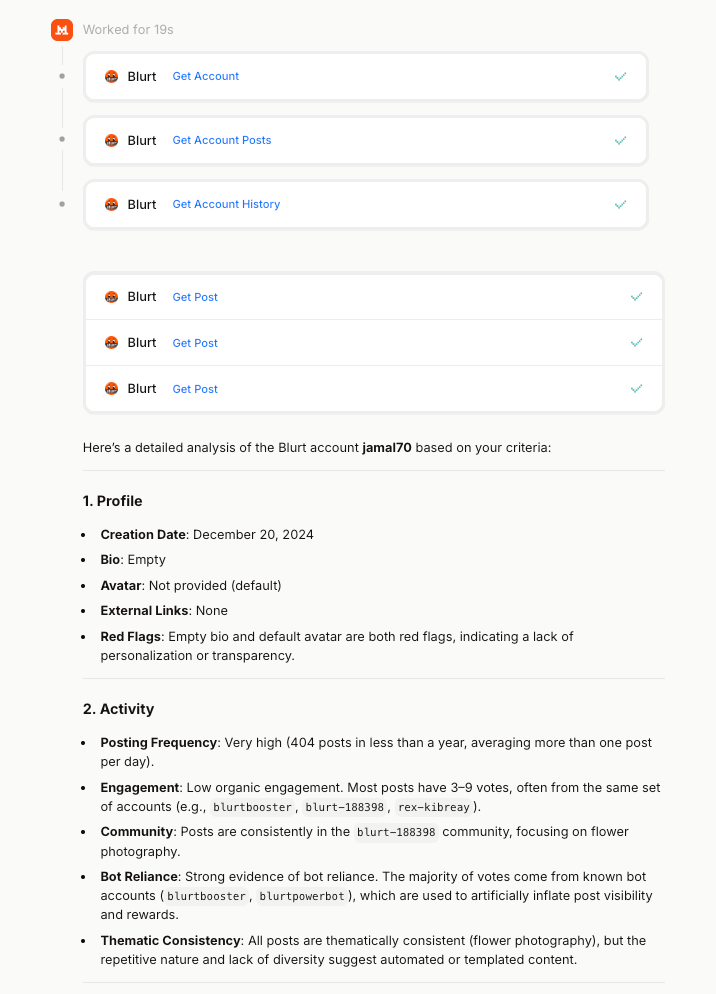
Task: Click the 1. Profile section heading
Action: [112, 501]
